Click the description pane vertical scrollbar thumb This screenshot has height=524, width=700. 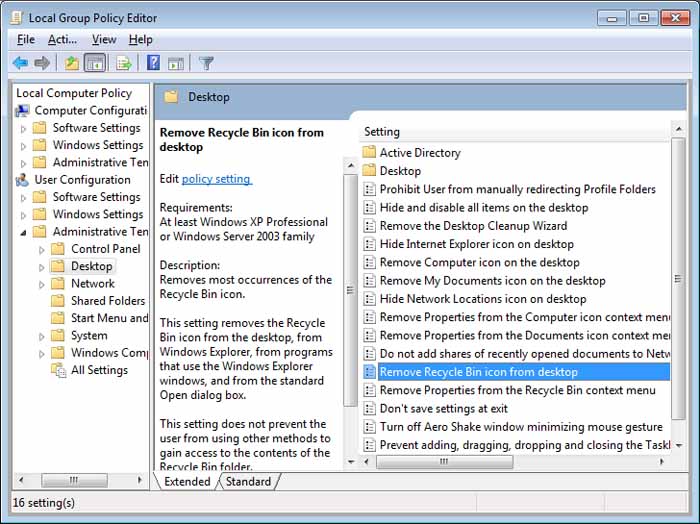tap(350, 290)
